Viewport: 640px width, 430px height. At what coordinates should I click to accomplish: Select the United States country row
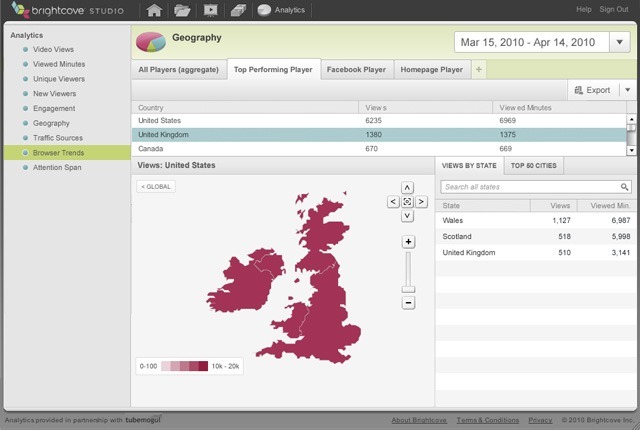click(379, 120)
